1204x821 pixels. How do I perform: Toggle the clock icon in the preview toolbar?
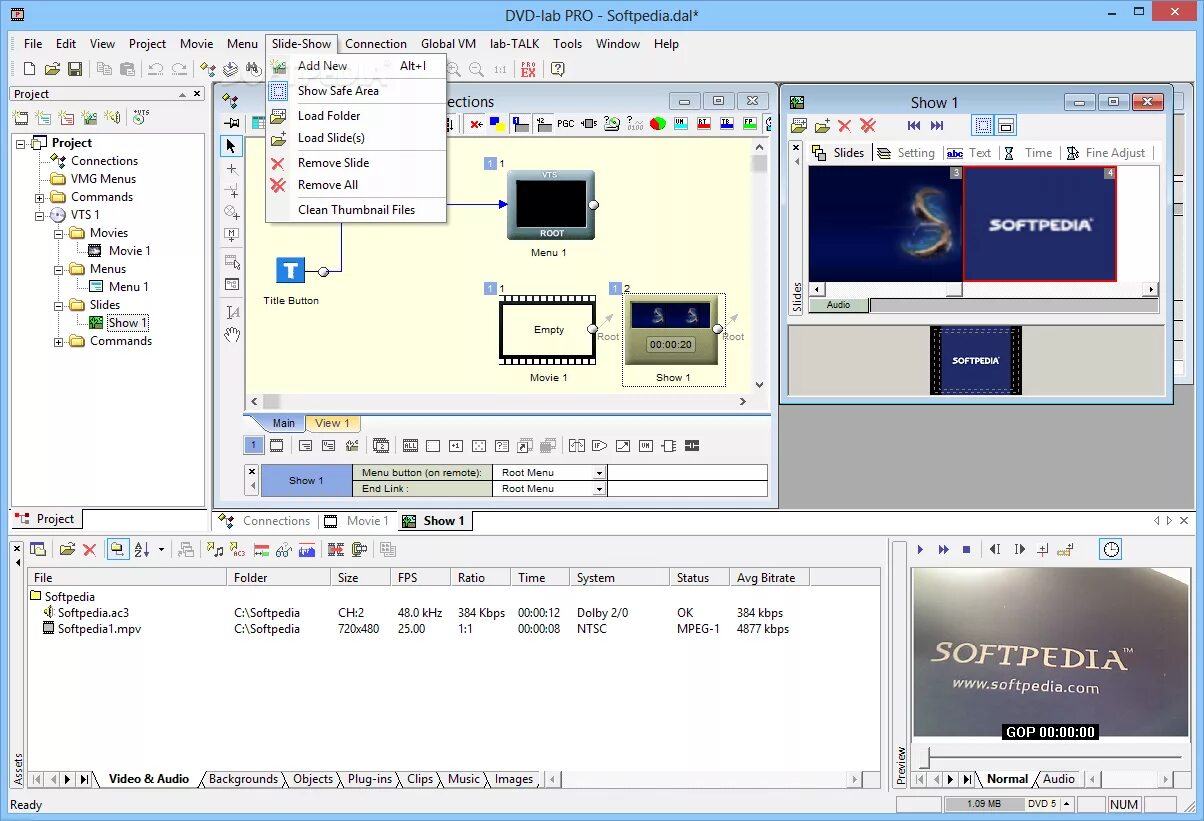[1111, 549]
